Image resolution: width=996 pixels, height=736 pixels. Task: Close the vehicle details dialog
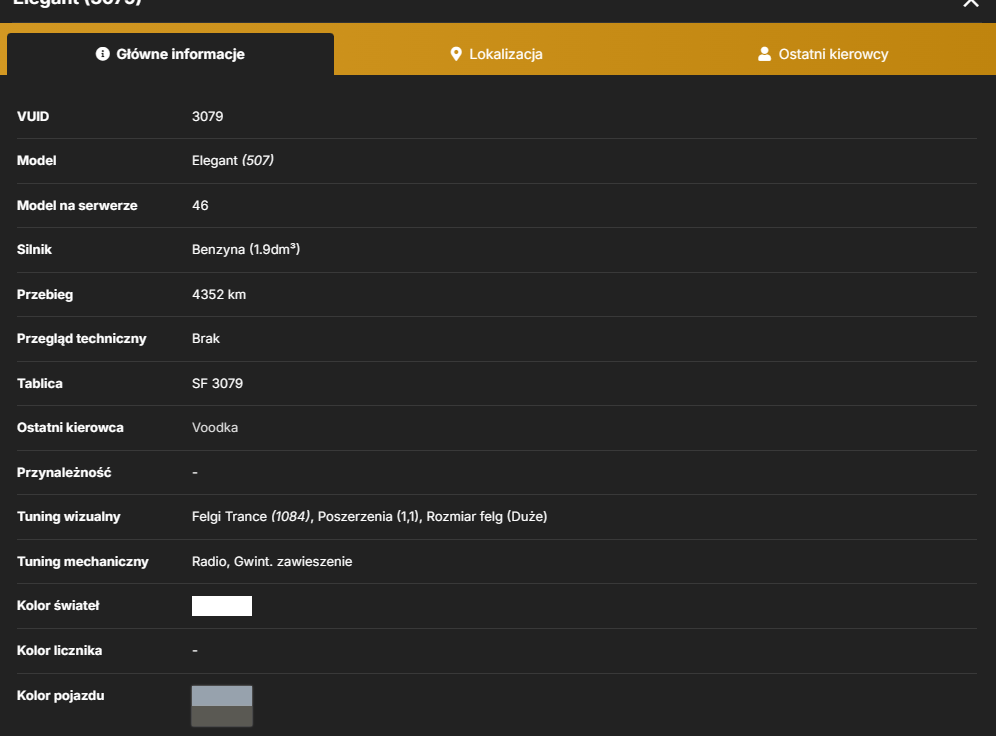pos(971,3)
